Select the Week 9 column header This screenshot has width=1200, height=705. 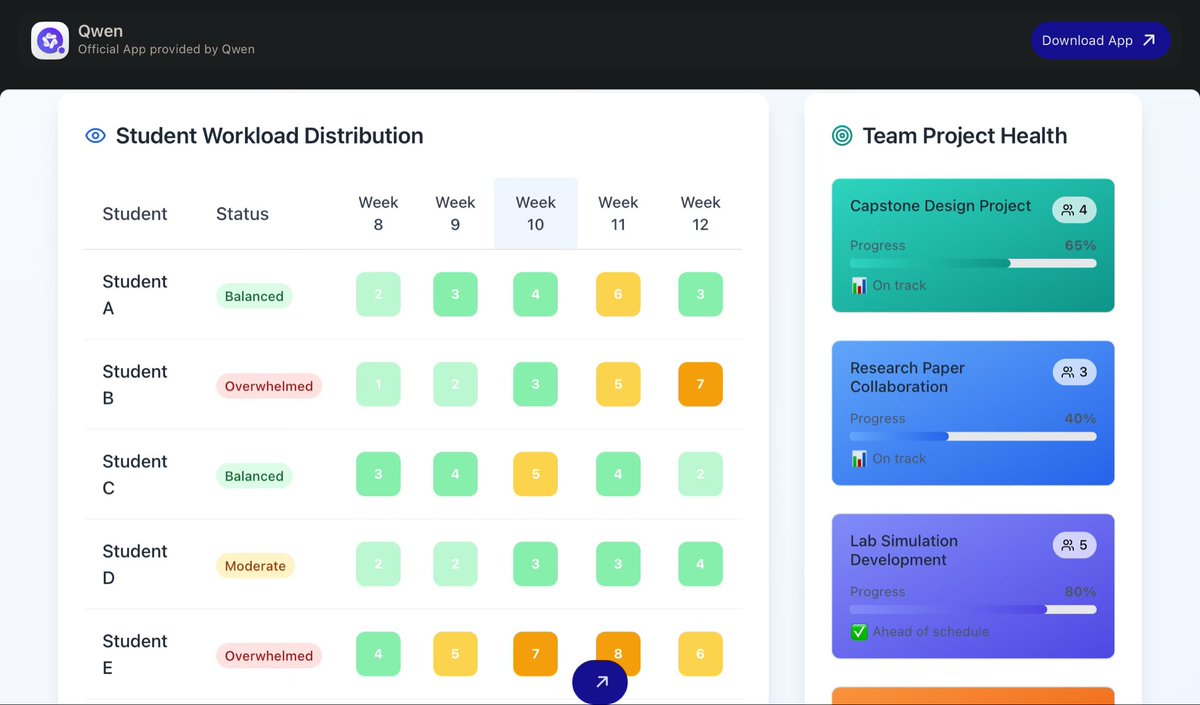[455, 214]
